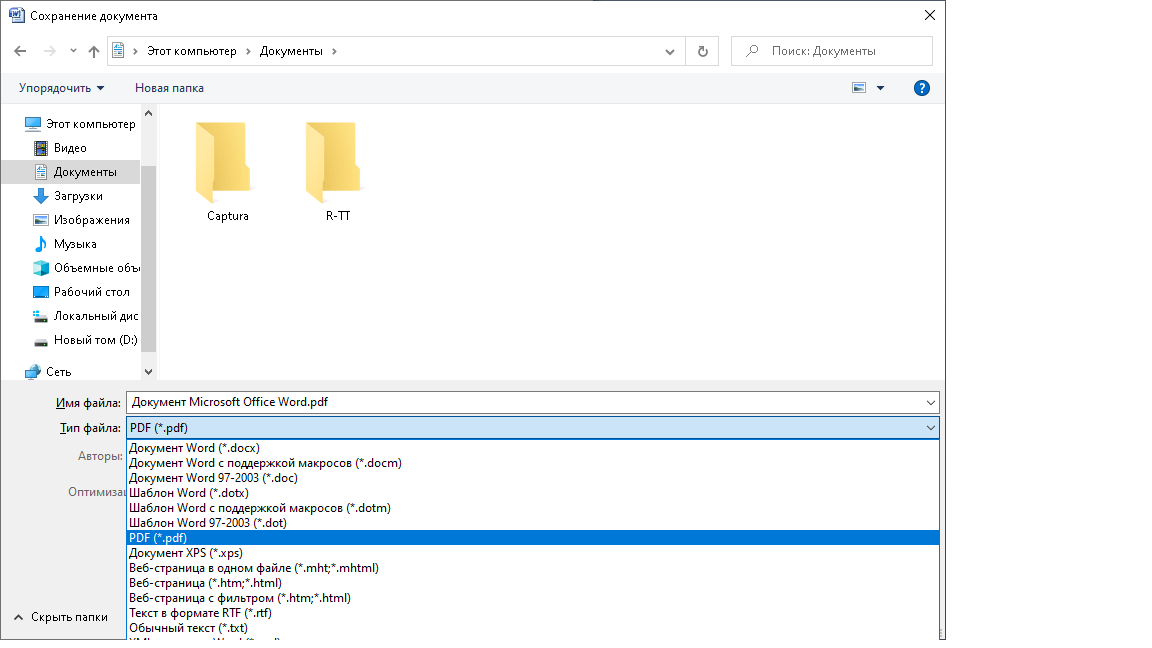
Task: Select Этот компьютер in the tree
Action: [x=79, y=124]
